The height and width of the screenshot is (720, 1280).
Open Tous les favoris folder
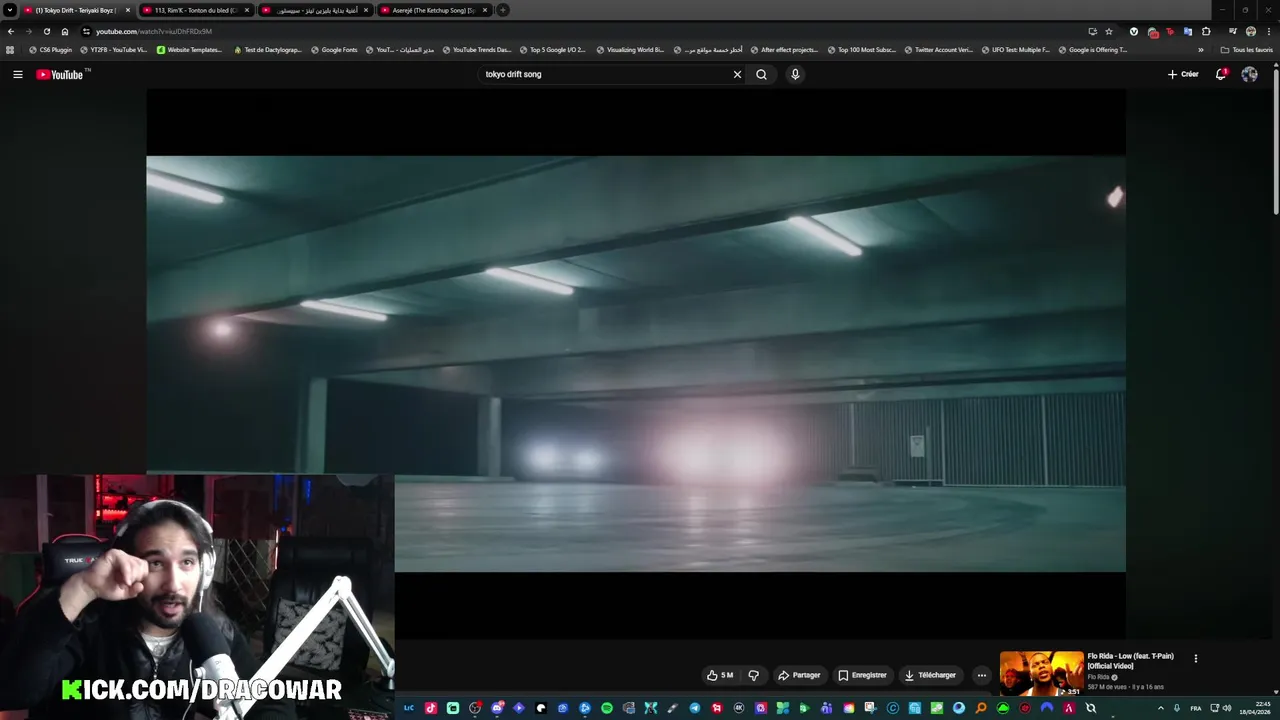1246,50
